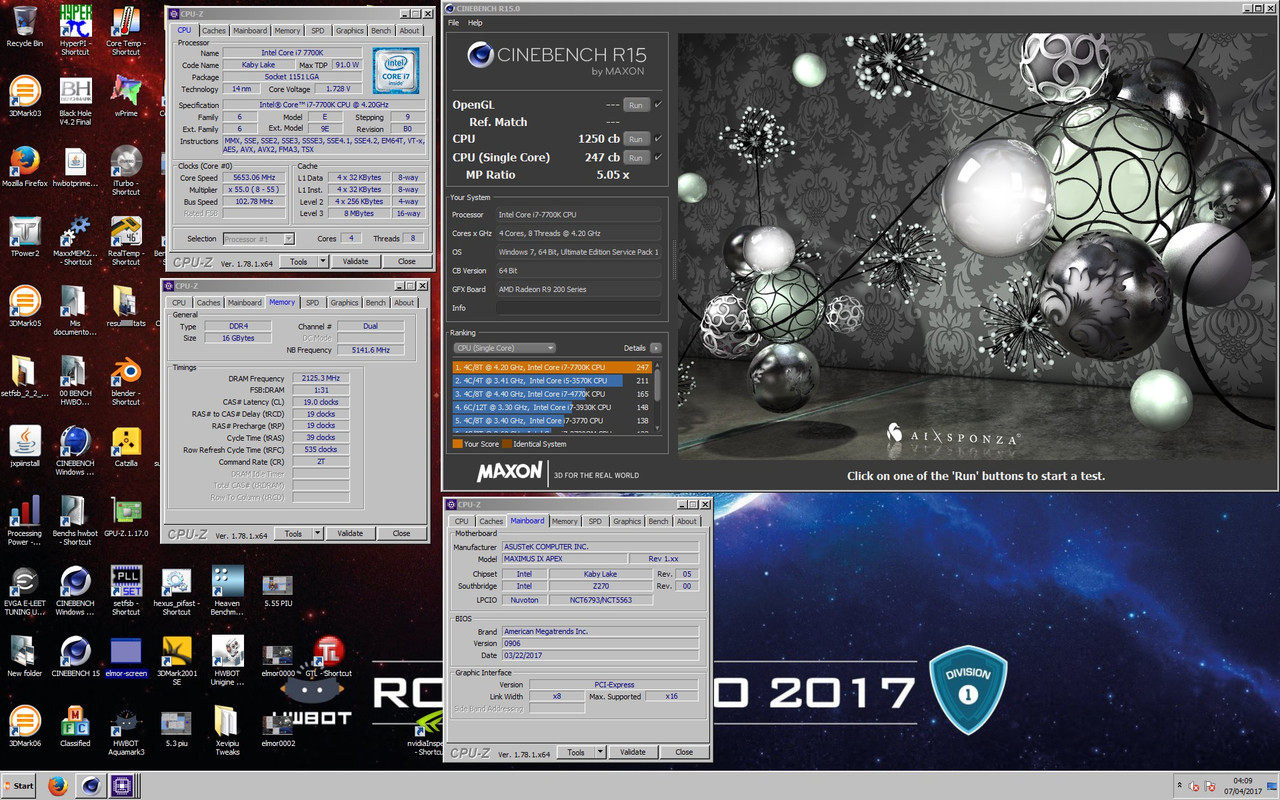
Task: Click the CPU-Z button in the taskbar
Action: [x=122, y=786]
